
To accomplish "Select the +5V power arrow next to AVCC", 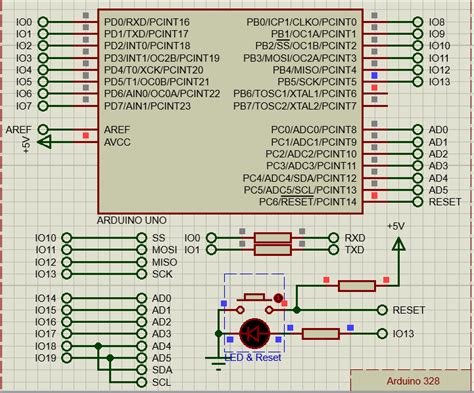I will 44,142.
